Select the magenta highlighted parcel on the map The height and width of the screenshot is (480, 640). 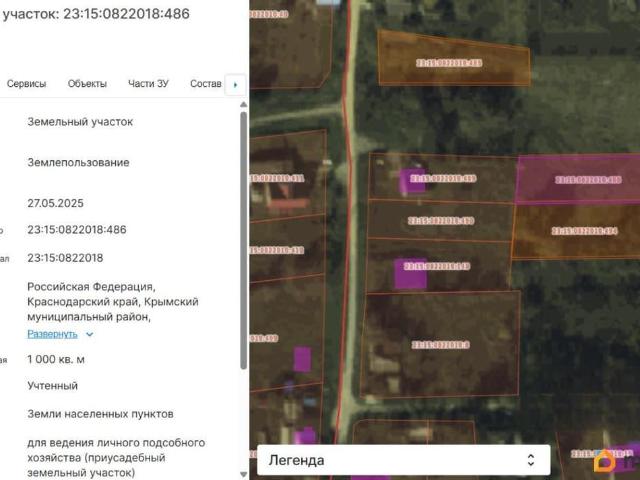(578, 180)
